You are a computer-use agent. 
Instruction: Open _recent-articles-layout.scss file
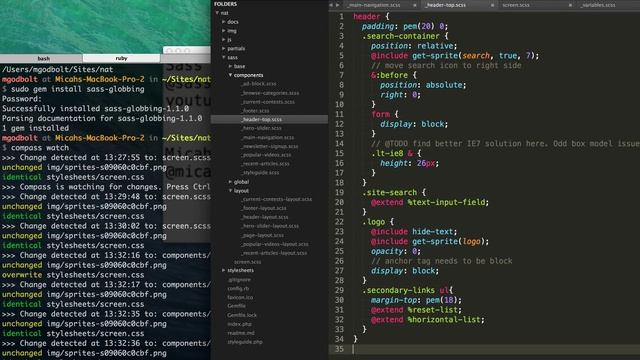274,253
